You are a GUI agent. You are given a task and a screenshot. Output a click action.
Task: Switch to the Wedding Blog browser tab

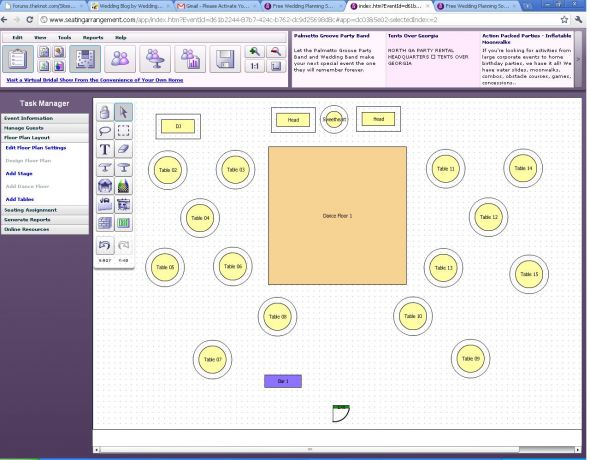(130, 6)
